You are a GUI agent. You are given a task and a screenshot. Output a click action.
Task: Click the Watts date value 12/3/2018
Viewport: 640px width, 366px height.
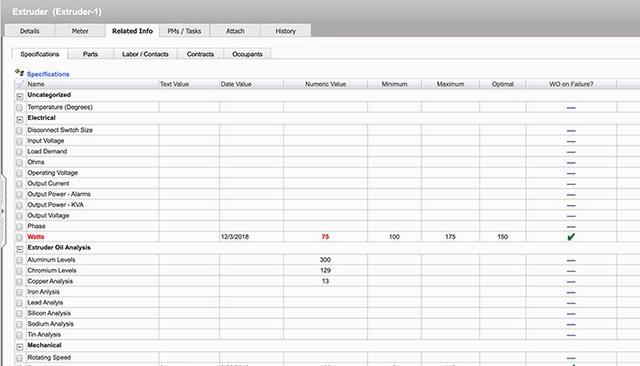pos(235,237)
